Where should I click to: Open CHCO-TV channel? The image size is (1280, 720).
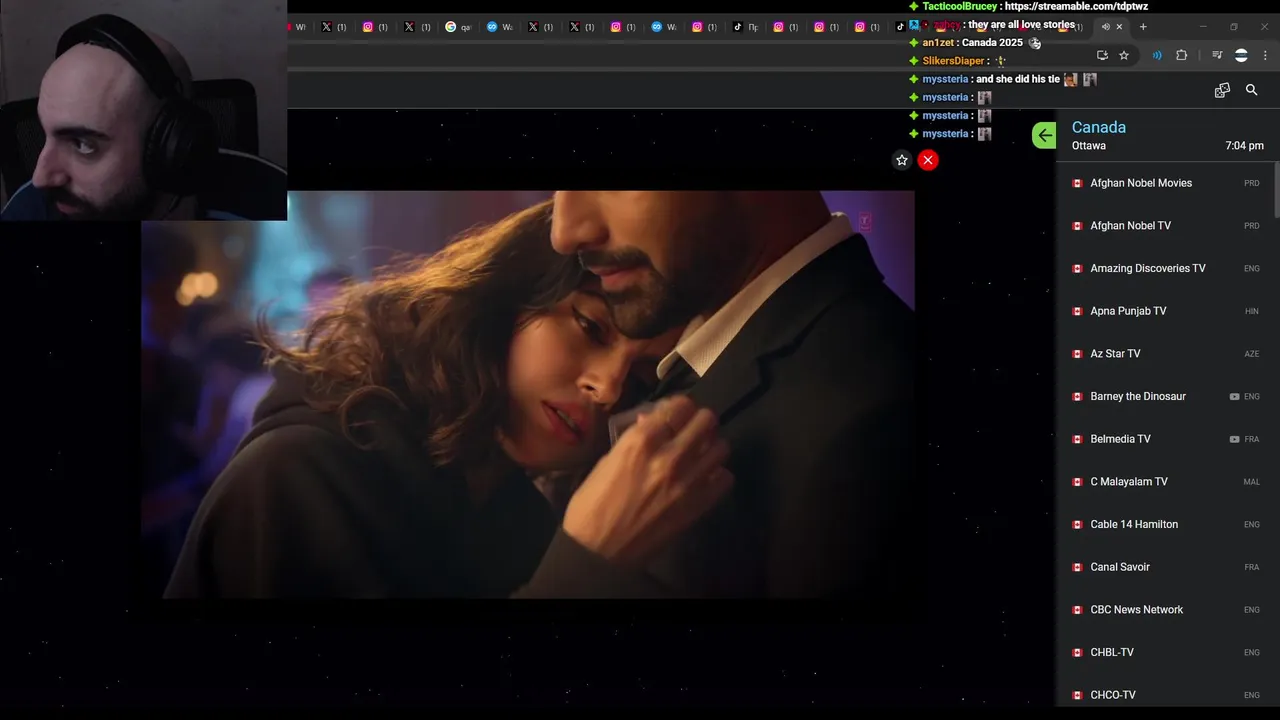click(1165, 695)
